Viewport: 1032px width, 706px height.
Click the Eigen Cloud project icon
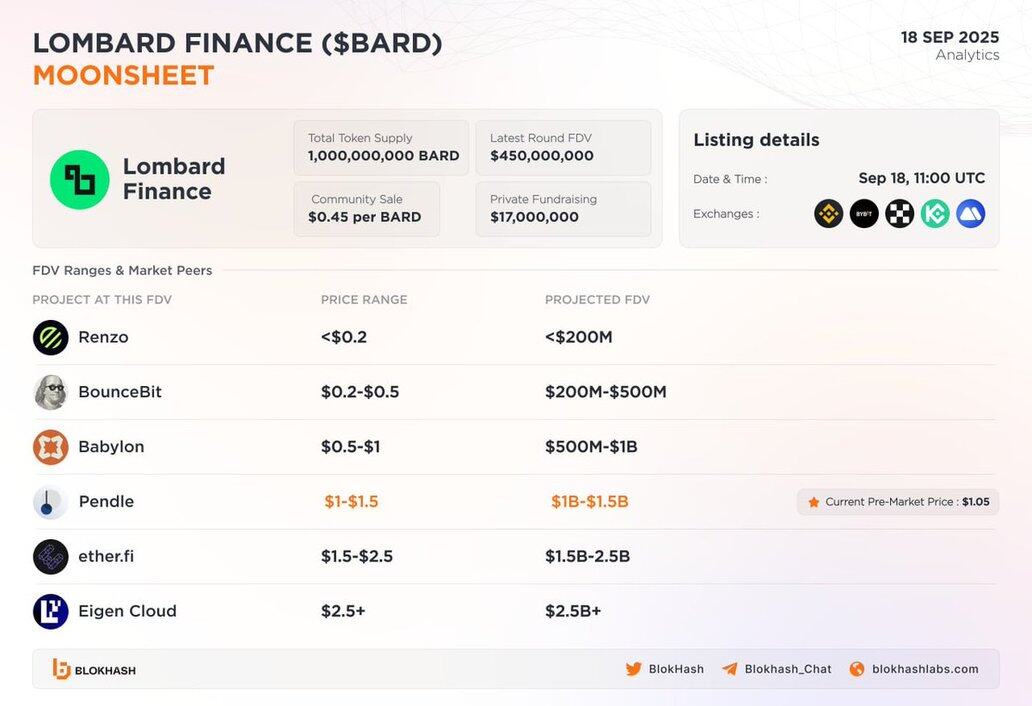point(51,611)
